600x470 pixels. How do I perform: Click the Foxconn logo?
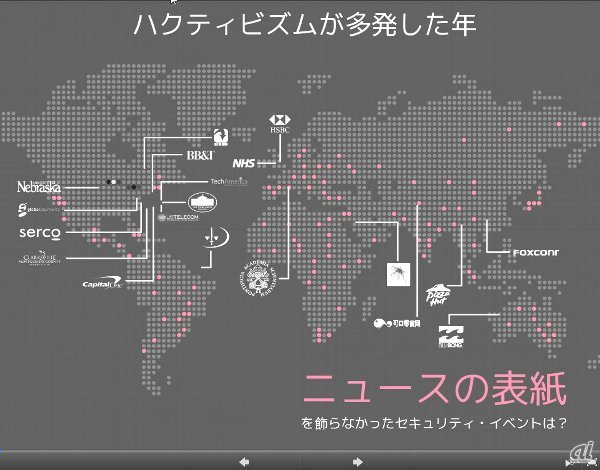(535, 253)
